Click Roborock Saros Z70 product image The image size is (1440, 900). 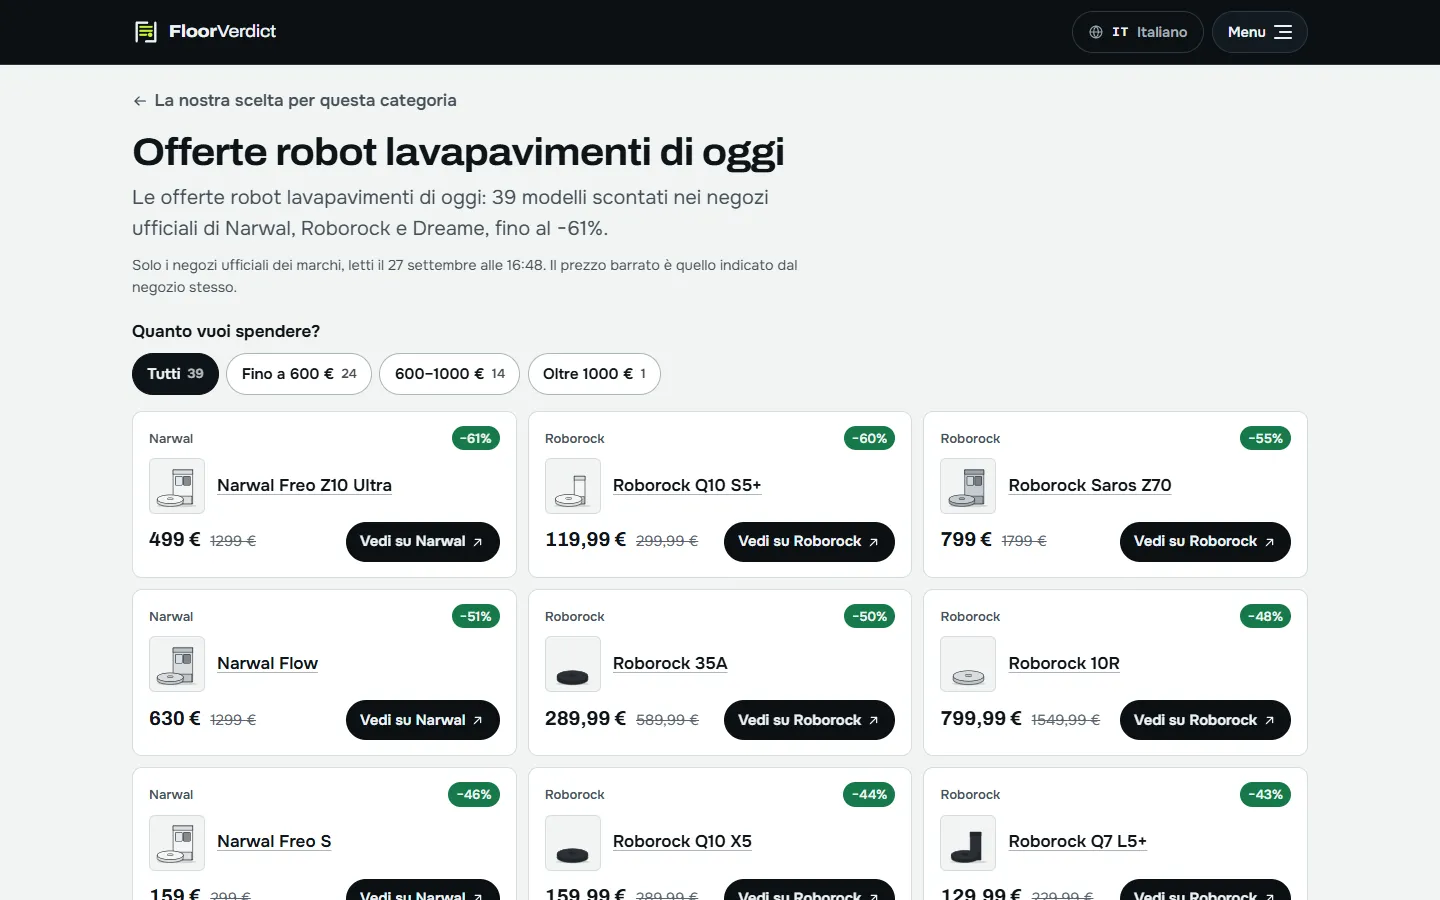pos(968,486)
